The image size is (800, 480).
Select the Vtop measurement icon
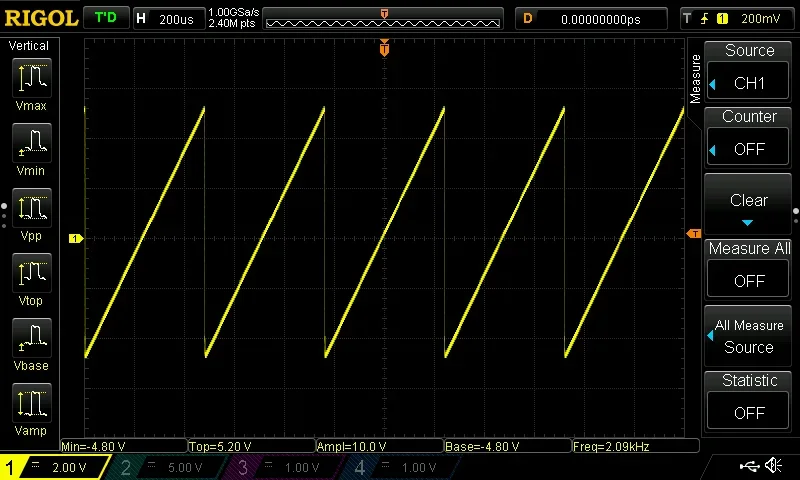tap(32, 273)
